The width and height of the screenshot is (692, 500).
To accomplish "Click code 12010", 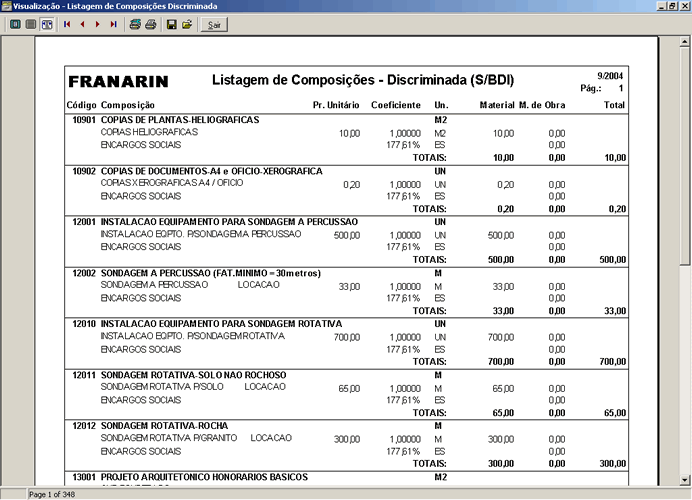I will [84, 324].
